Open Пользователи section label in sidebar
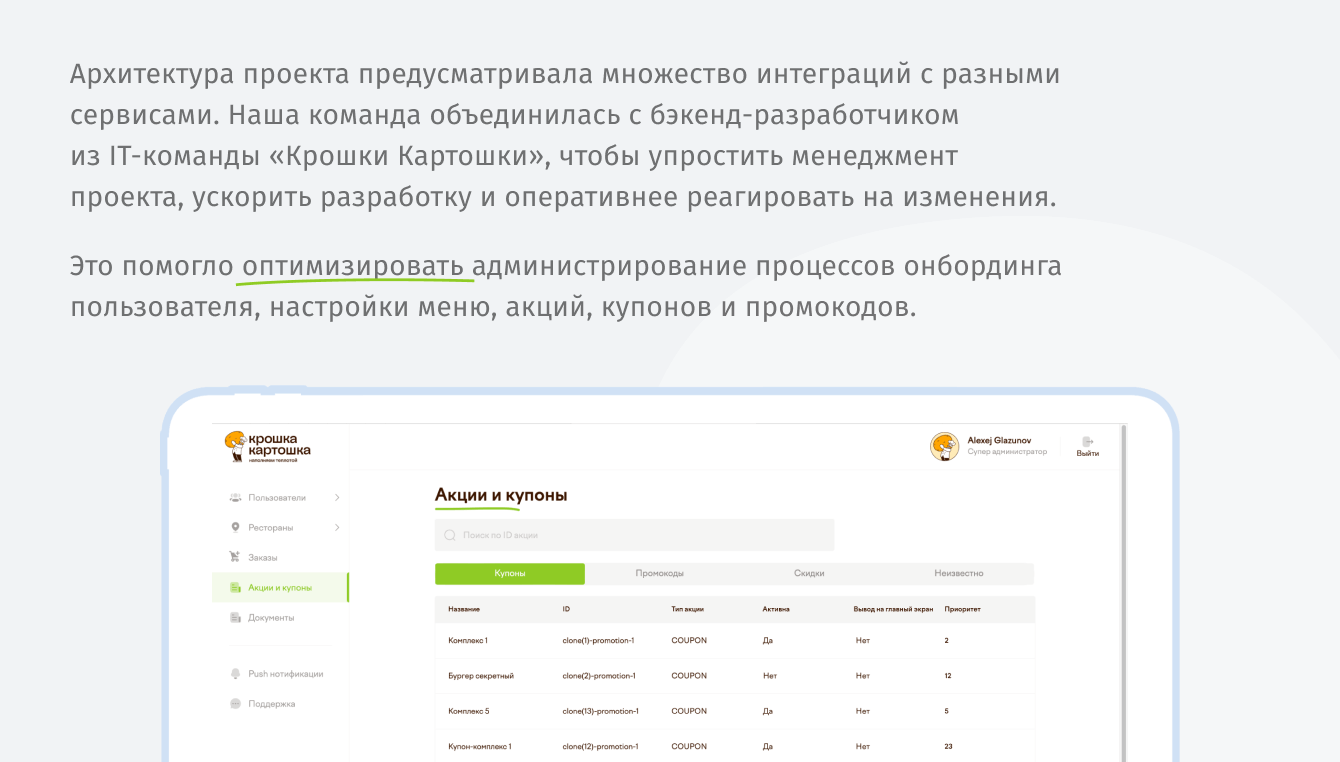 [x=277, y=497]
